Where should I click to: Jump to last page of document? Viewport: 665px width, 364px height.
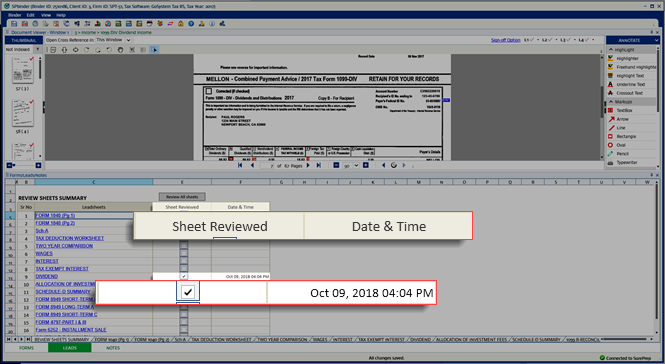click(319, 165)
